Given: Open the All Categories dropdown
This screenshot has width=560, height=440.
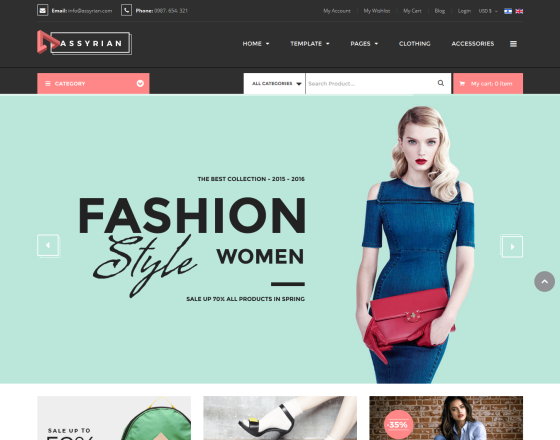Looking at the screenshot, I should pos(274,84).
